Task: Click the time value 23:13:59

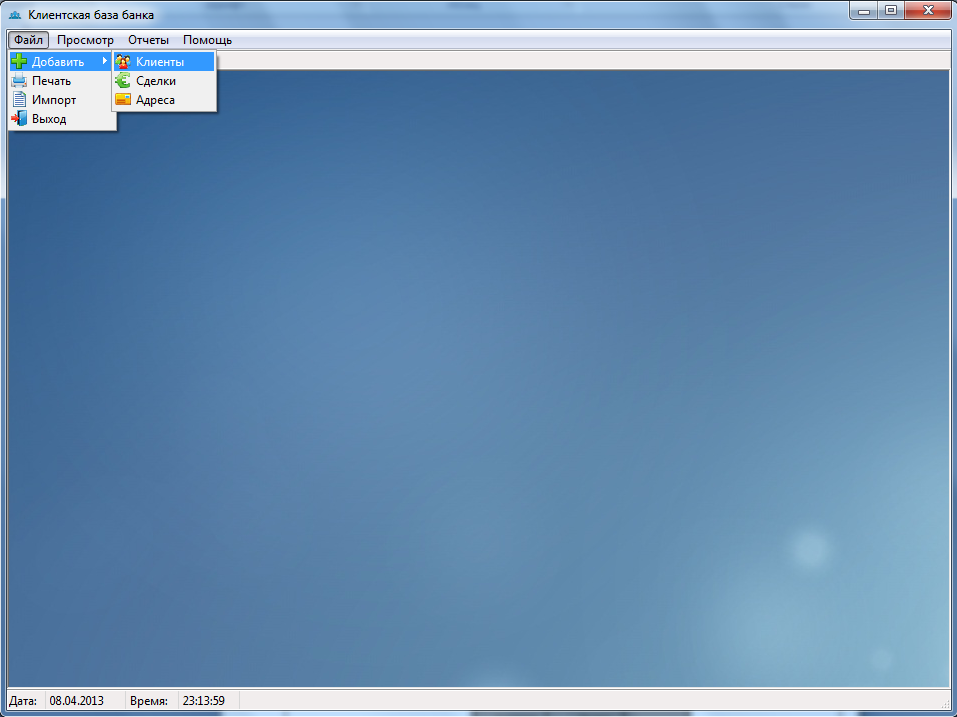Action: 204,701
